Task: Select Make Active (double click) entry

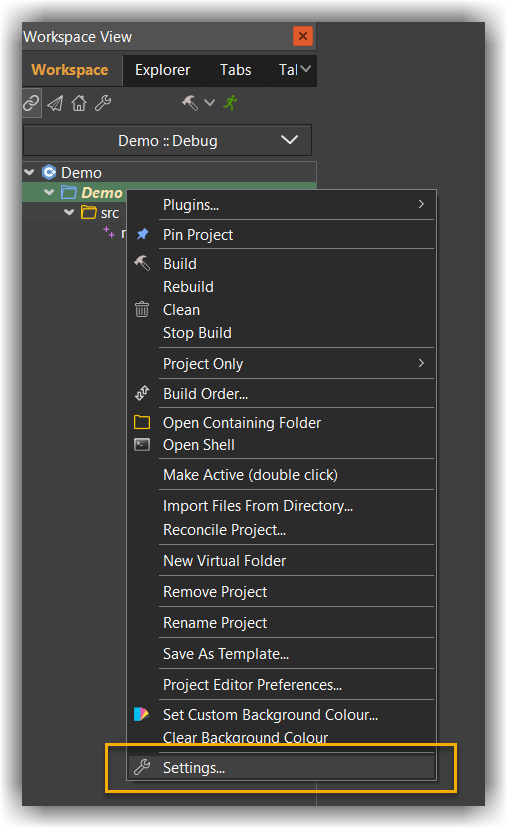Action: (x=281, y=475)
